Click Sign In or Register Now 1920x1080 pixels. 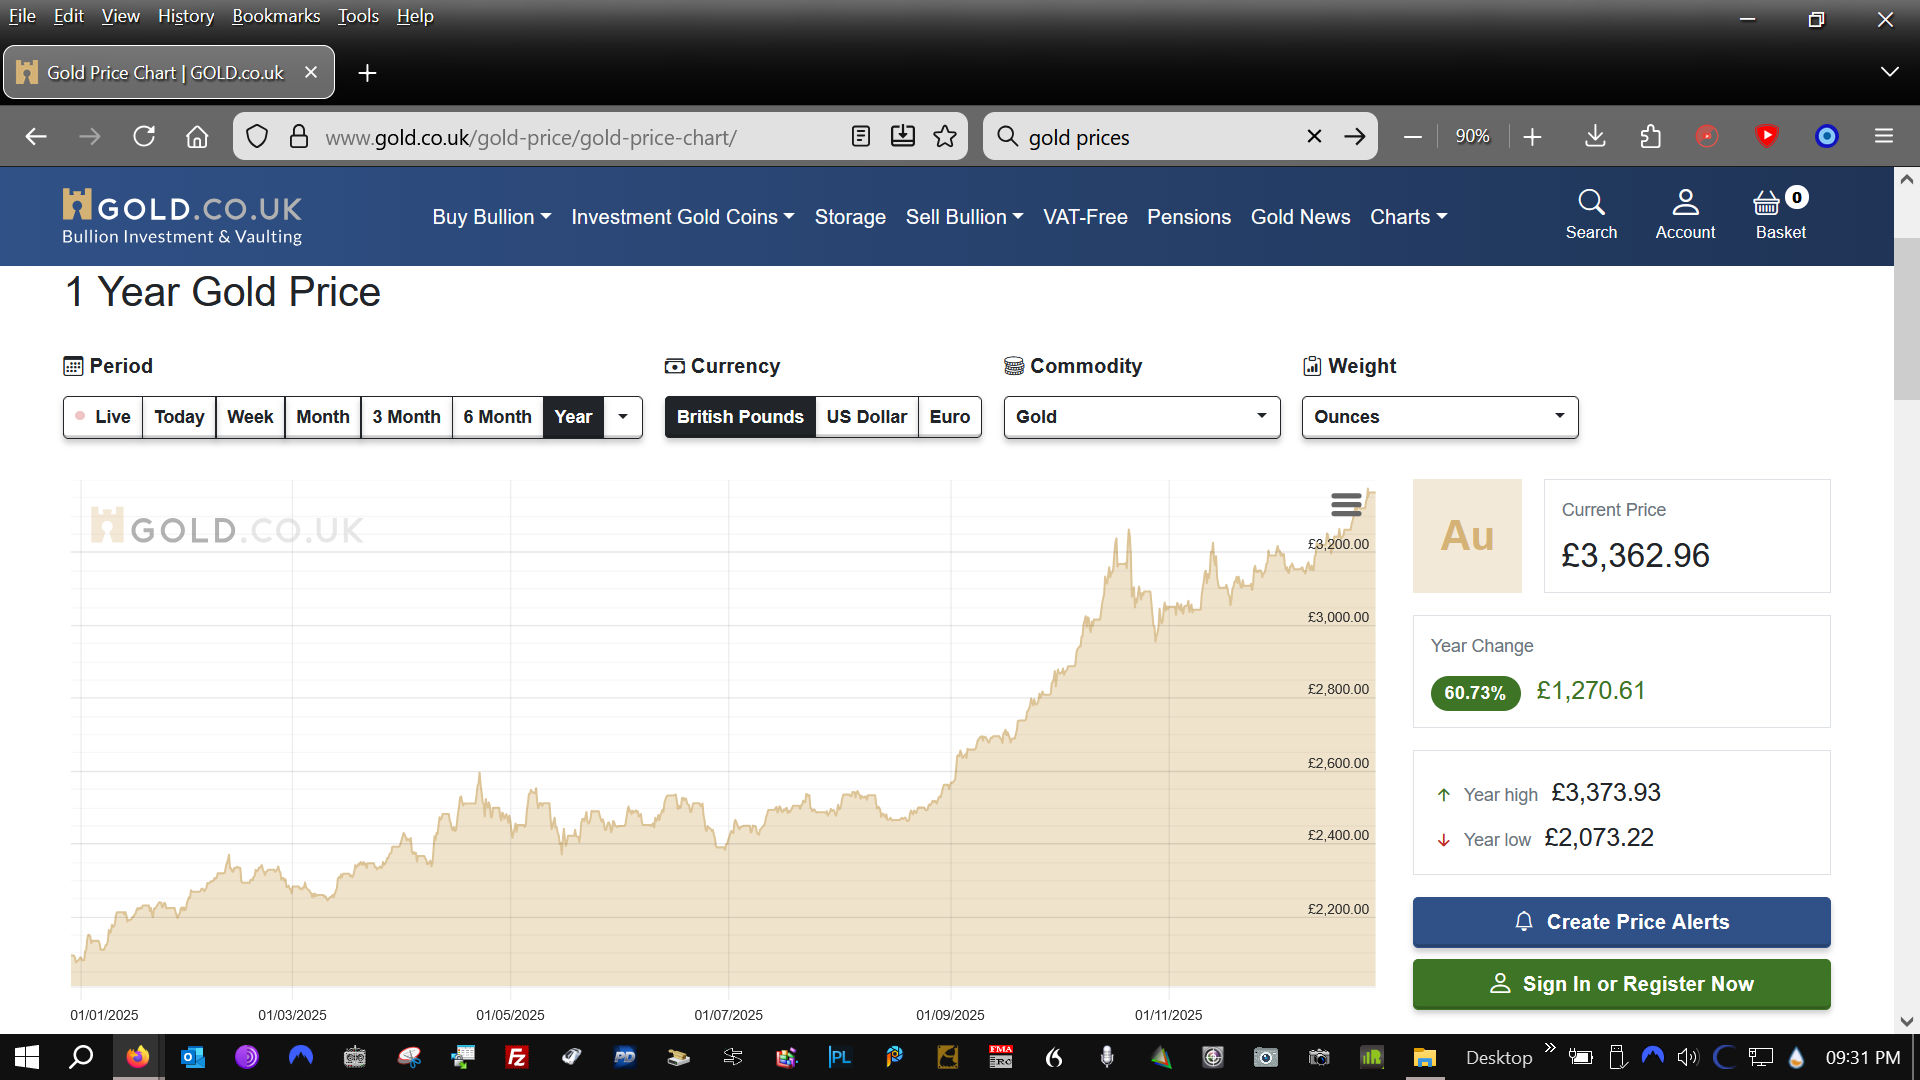point(1621,984)
